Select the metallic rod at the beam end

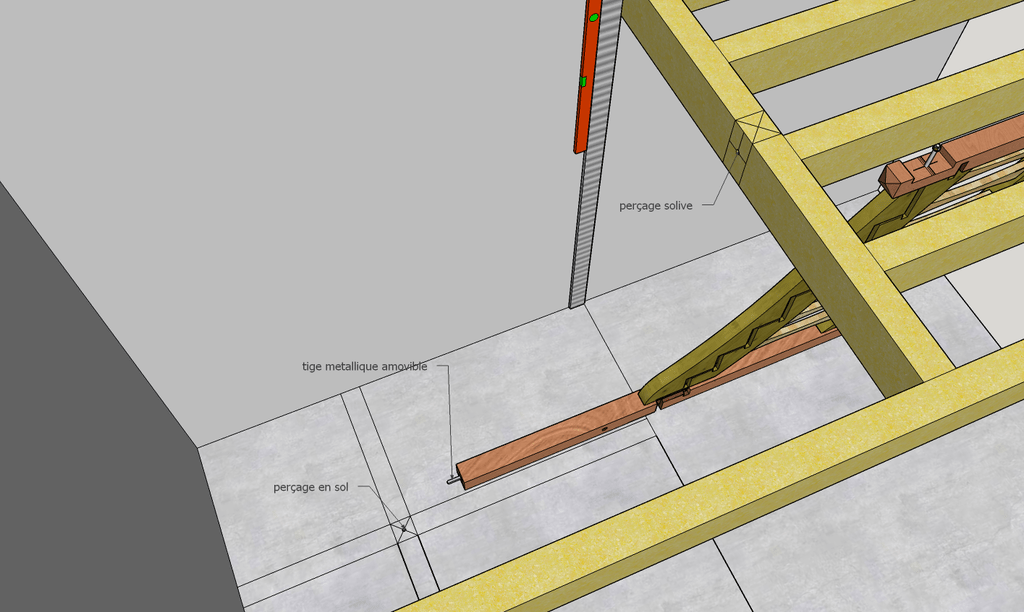(x=452, y=481)
